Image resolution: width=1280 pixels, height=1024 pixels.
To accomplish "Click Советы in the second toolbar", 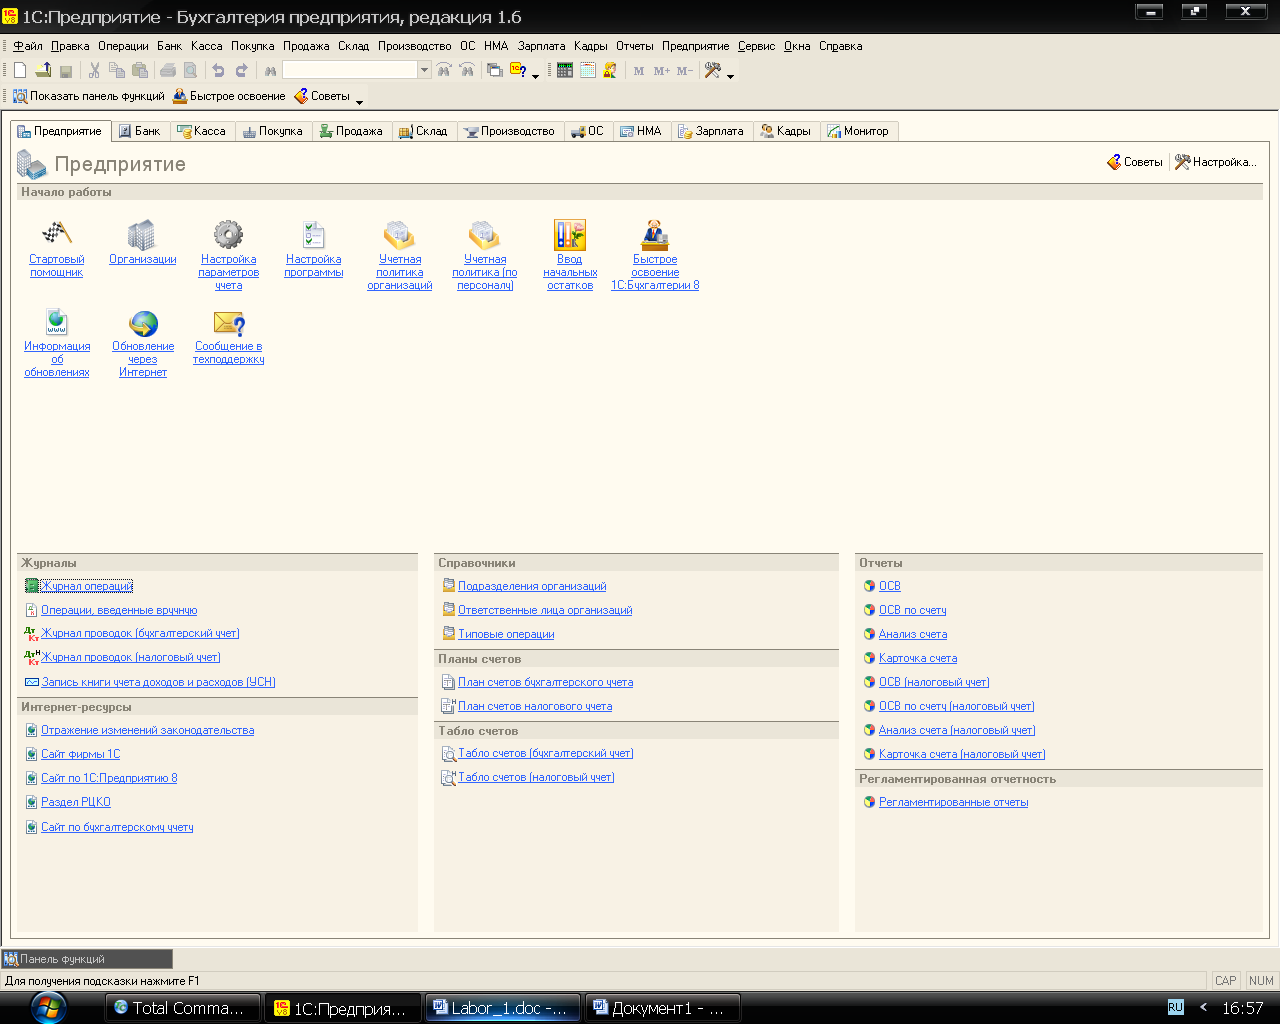I will click(322, 96).
